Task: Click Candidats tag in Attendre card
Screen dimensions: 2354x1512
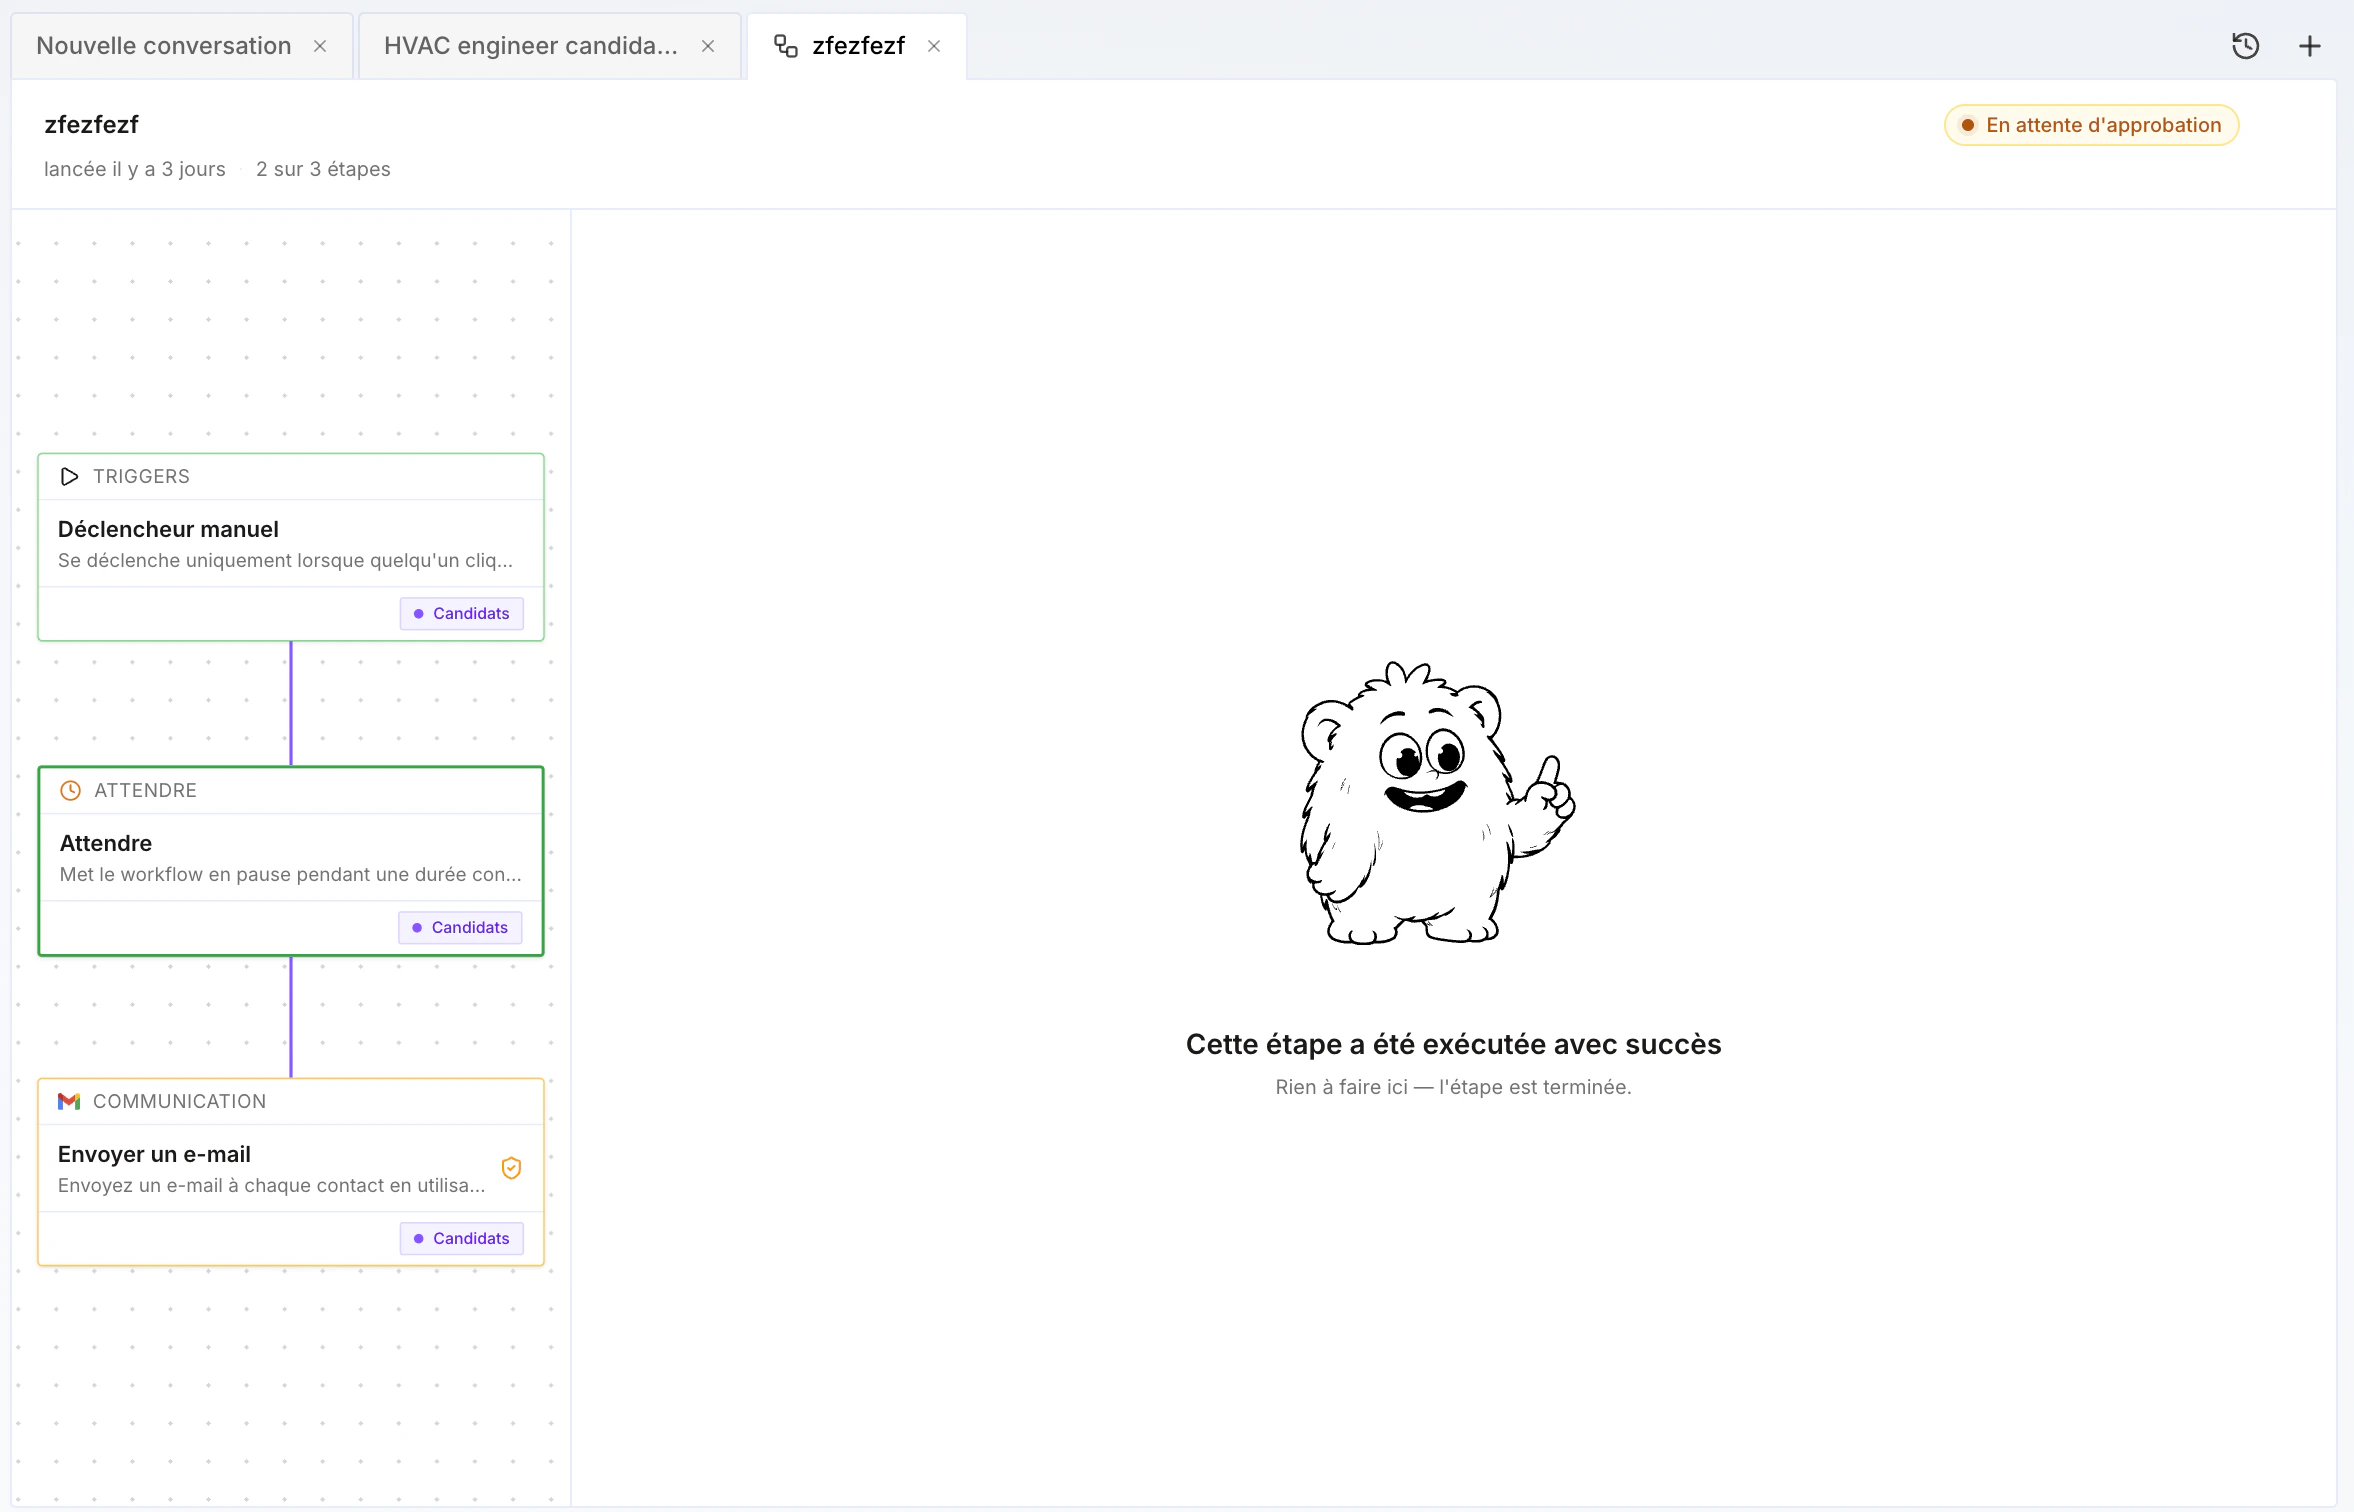Action: pos(460,927)
